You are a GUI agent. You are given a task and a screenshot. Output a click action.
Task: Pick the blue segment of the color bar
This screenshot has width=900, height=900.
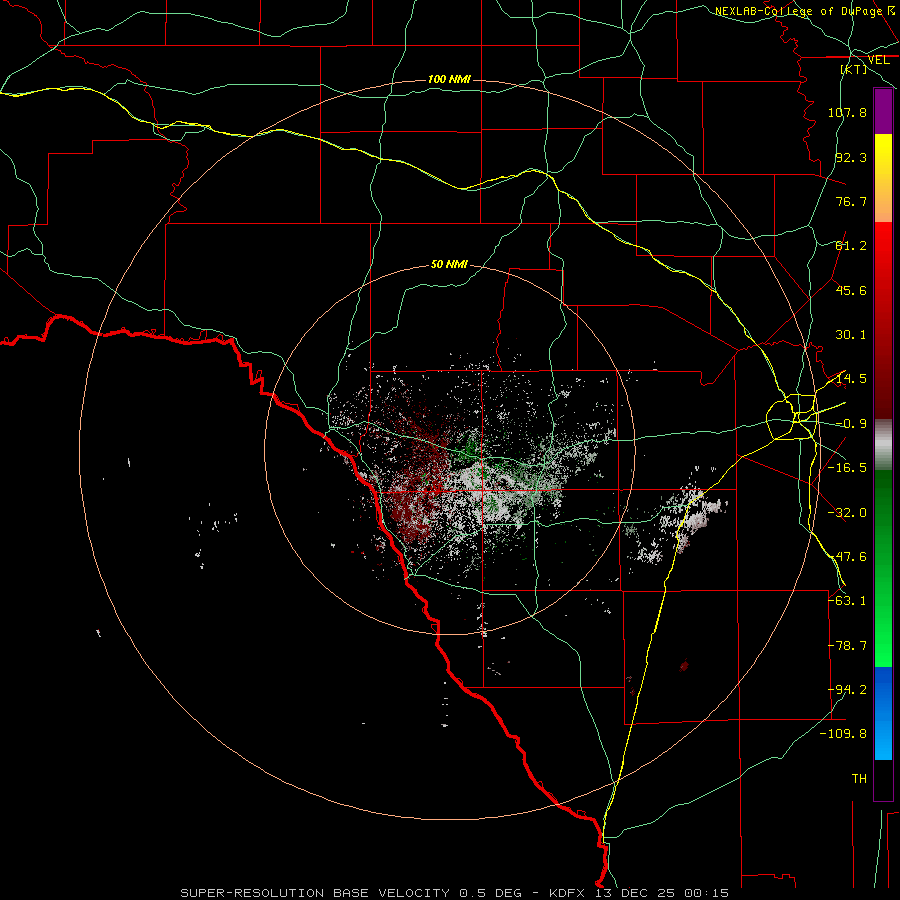coord(883,713)
